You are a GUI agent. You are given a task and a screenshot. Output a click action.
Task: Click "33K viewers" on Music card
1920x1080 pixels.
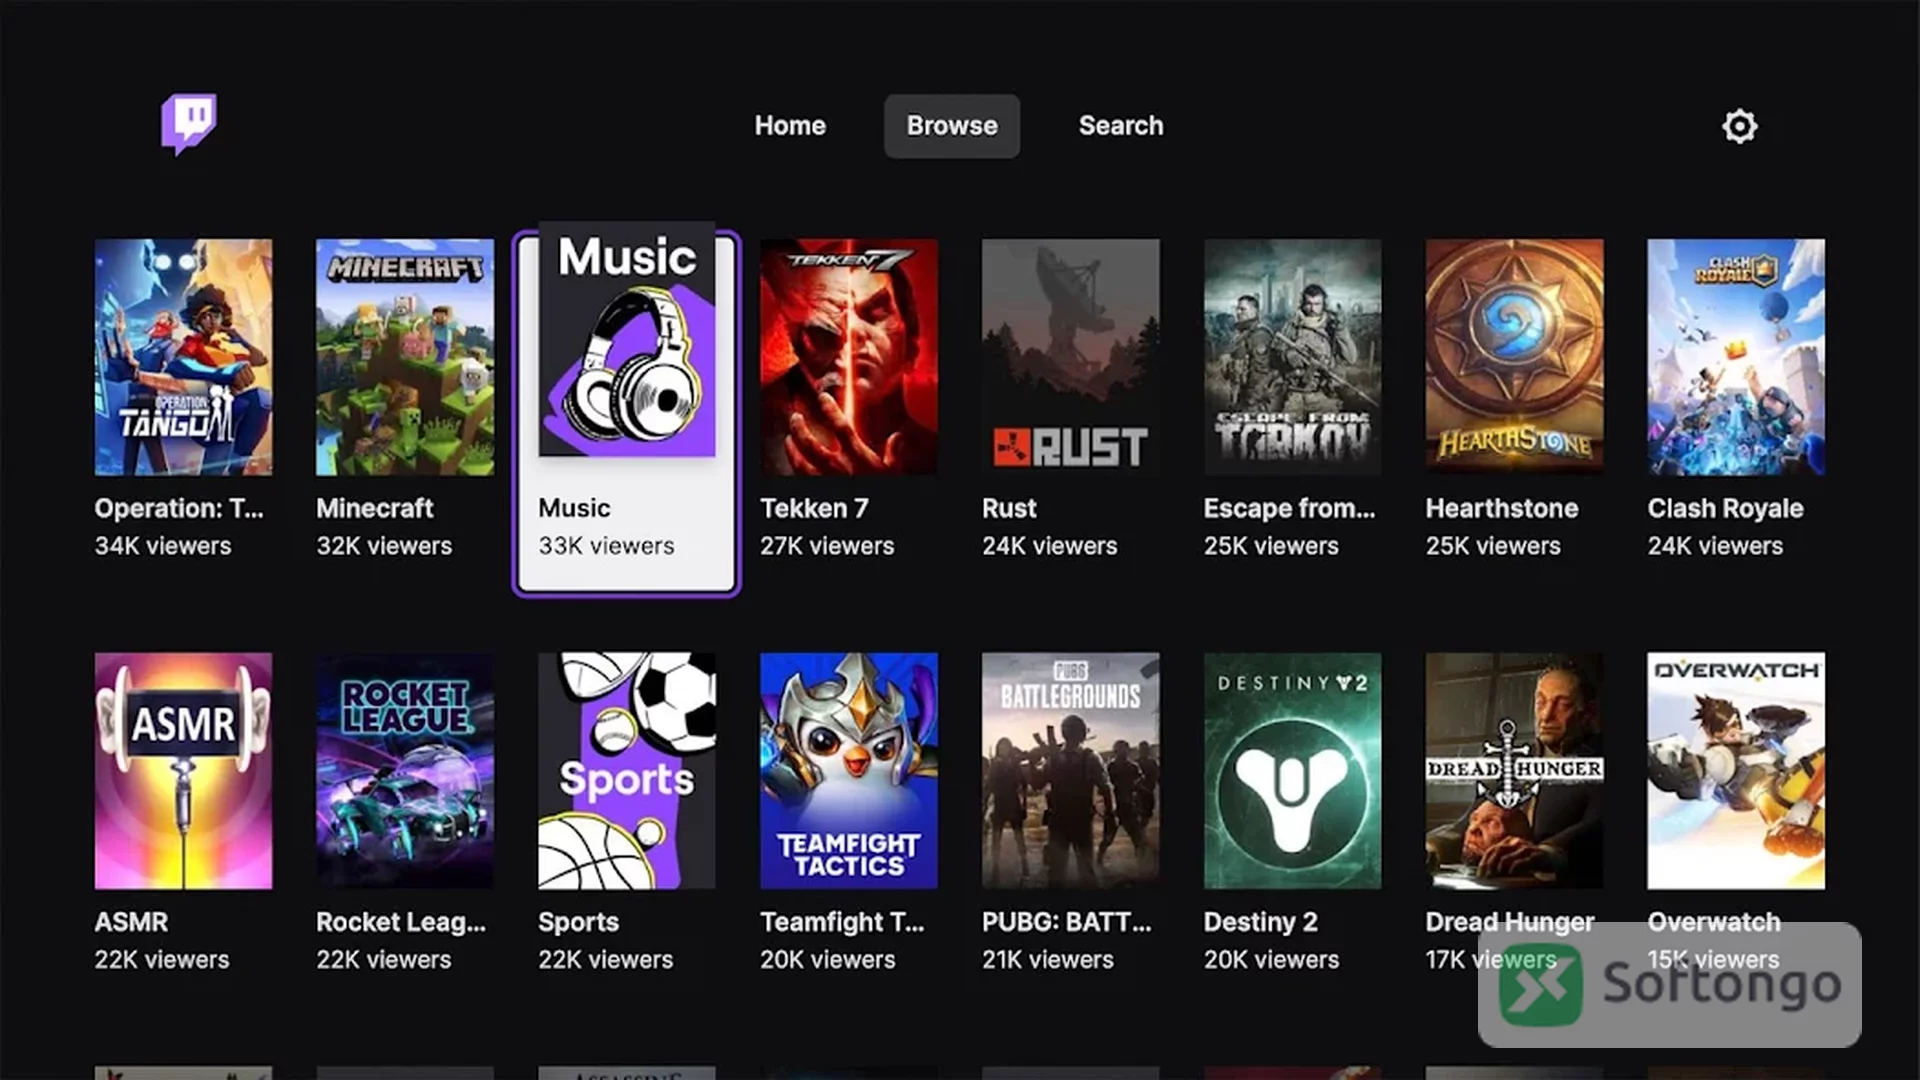click(606, 546)
